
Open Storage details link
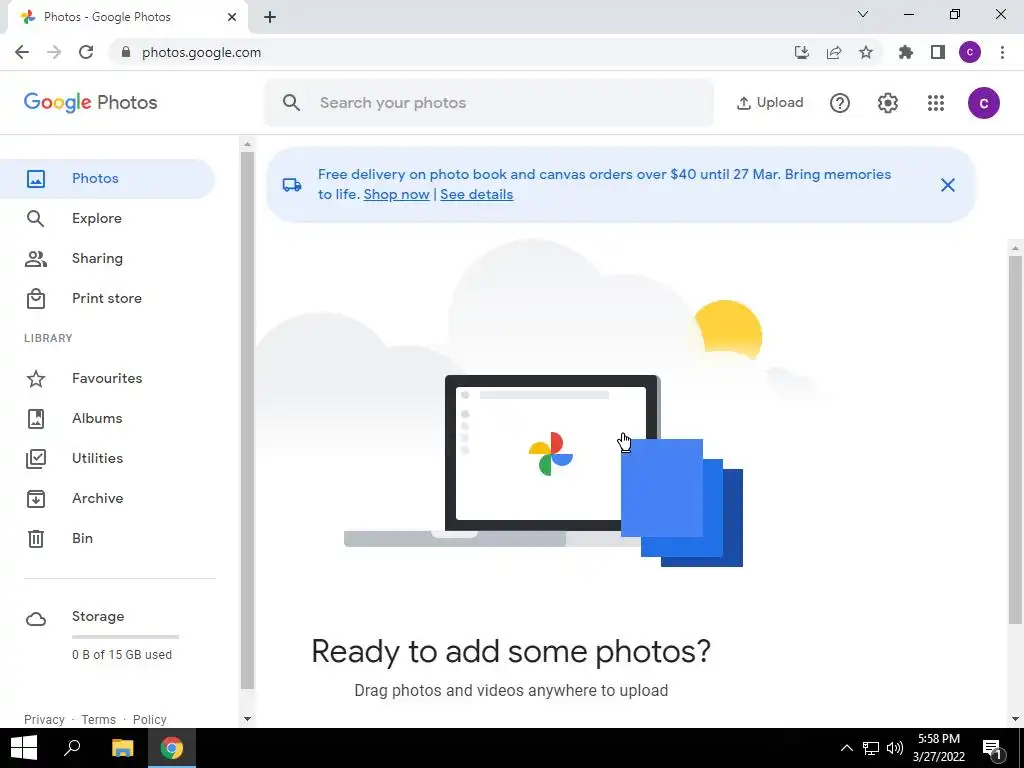[x=98, y=616]
